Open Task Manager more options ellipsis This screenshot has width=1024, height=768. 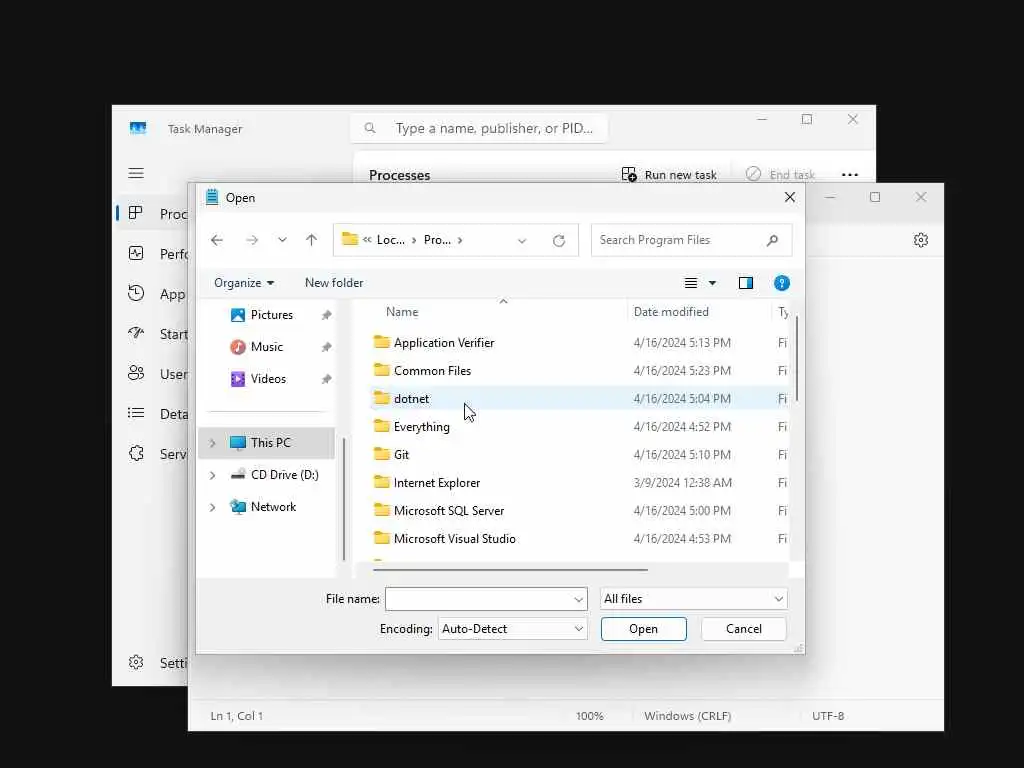pyautogui.click(x=850, y=174)
